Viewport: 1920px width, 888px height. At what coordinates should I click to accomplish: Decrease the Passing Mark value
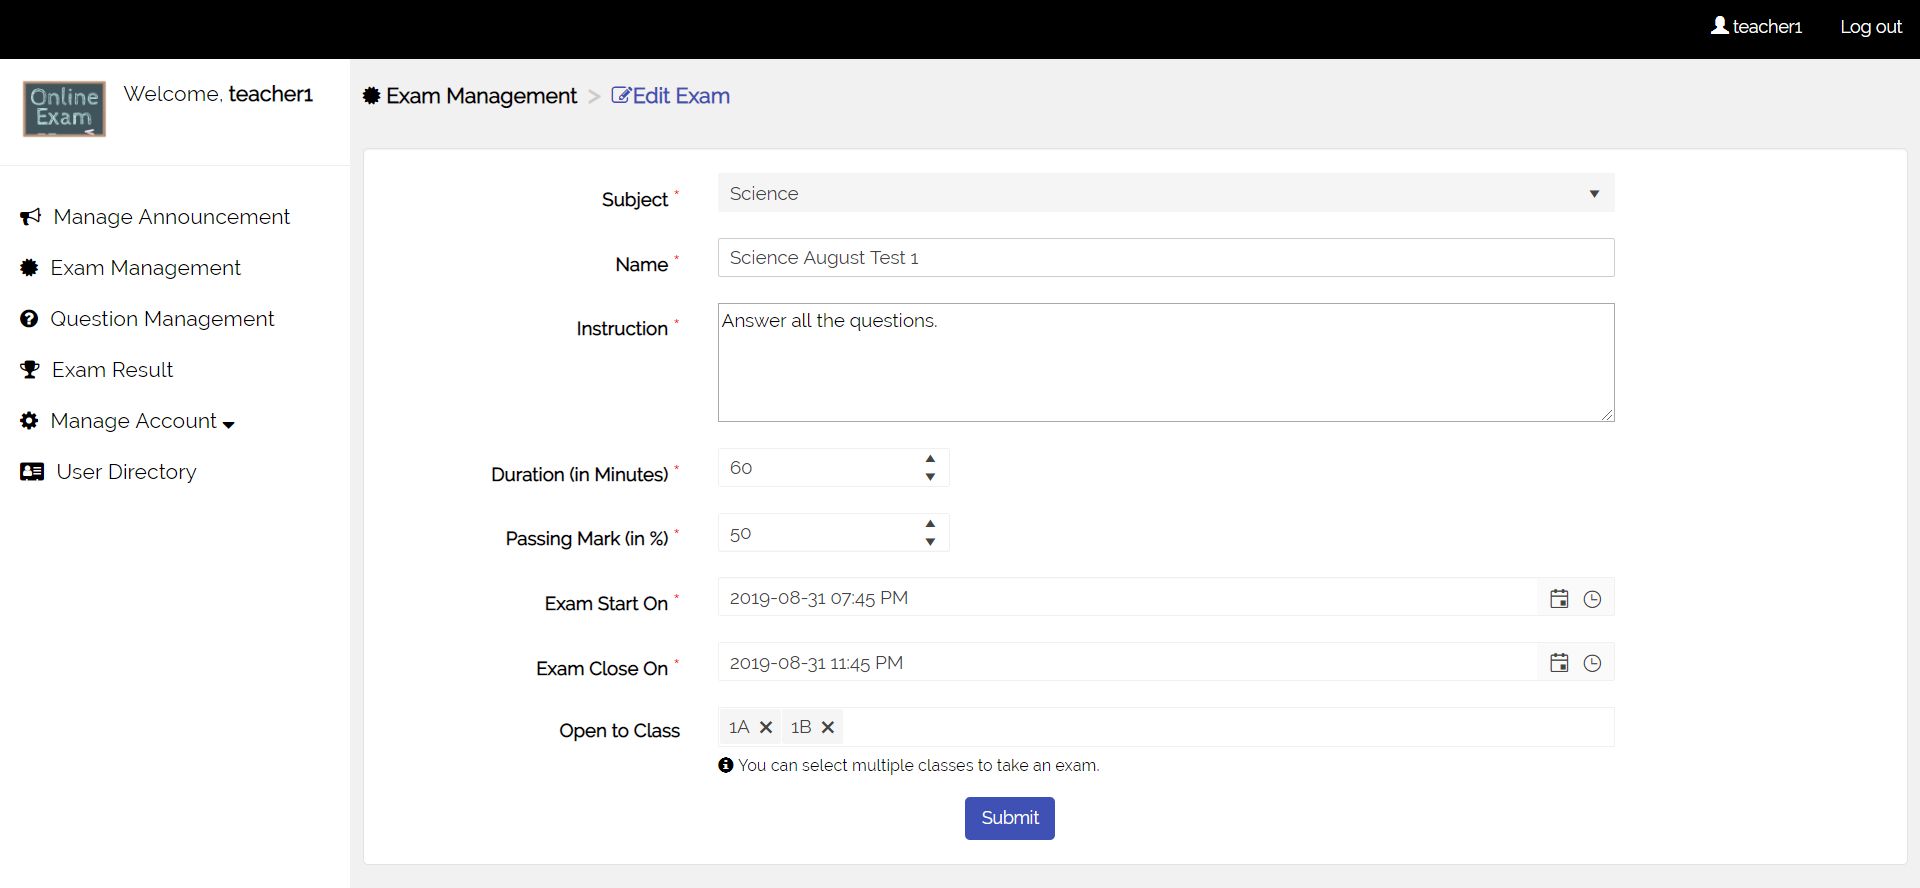[x=930, y=542]
